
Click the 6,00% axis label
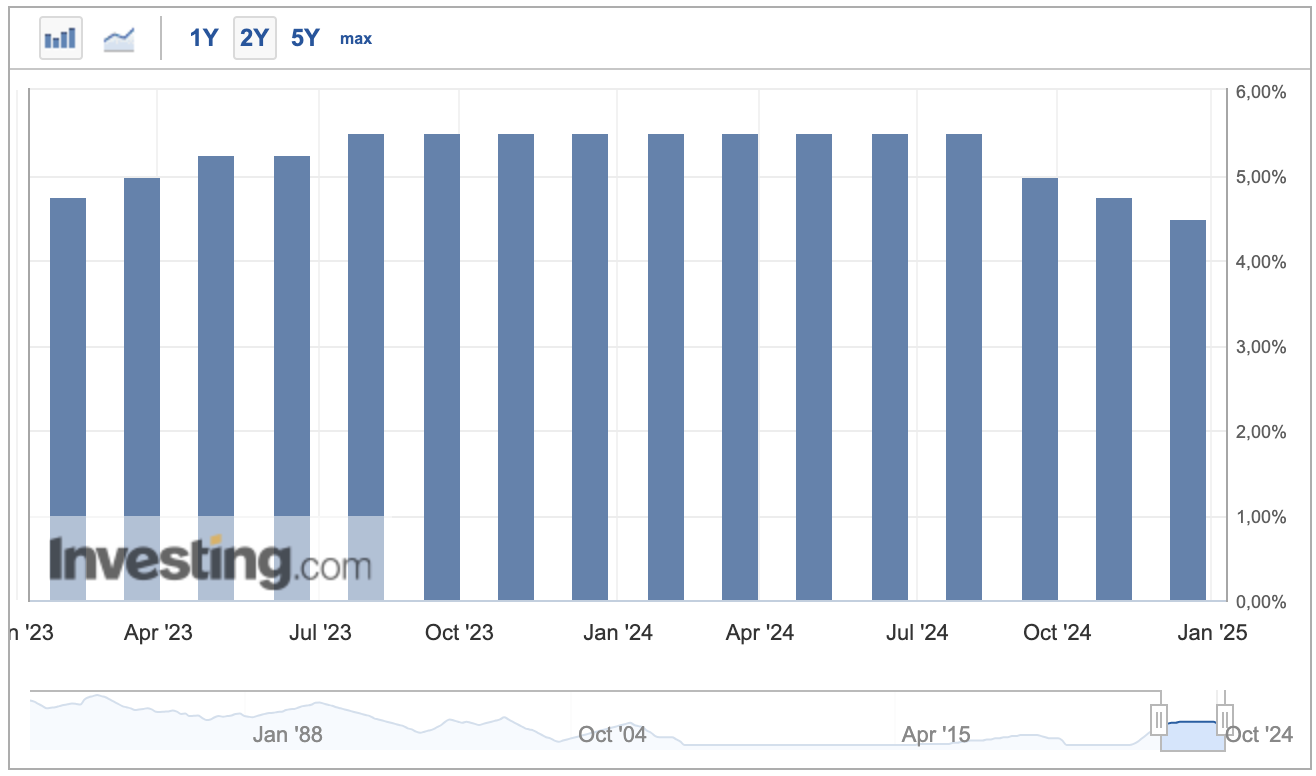(x=1261, y=92)
